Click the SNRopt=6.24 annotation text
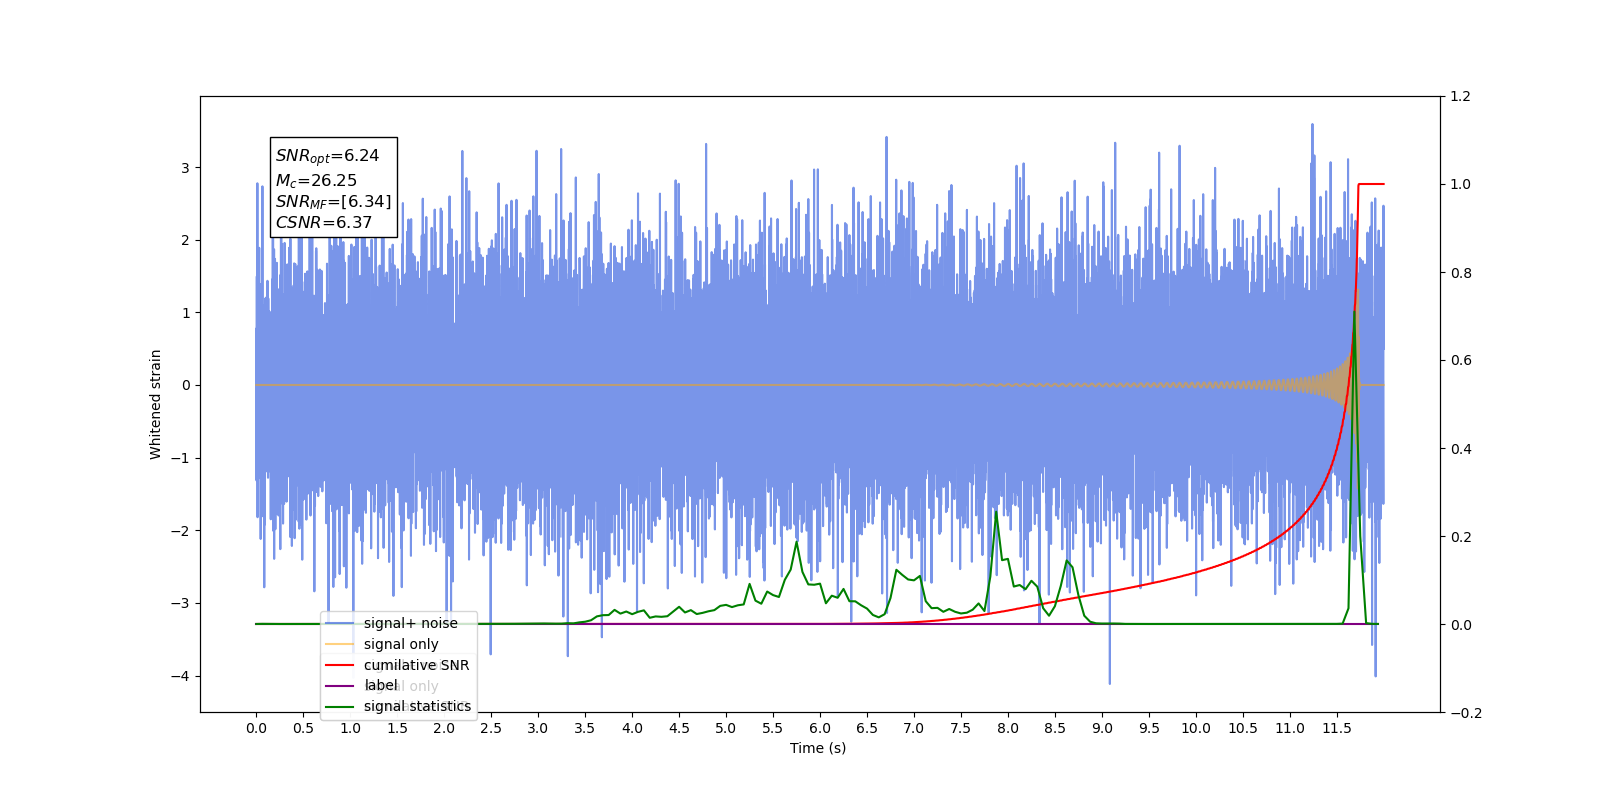The width and height of the screenshot is (1600, 800). [x=327, y=156]
